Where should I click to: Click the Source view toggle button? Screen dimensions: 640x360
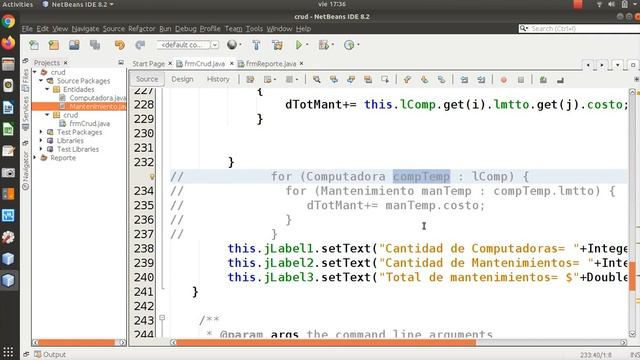coord(147,79)
